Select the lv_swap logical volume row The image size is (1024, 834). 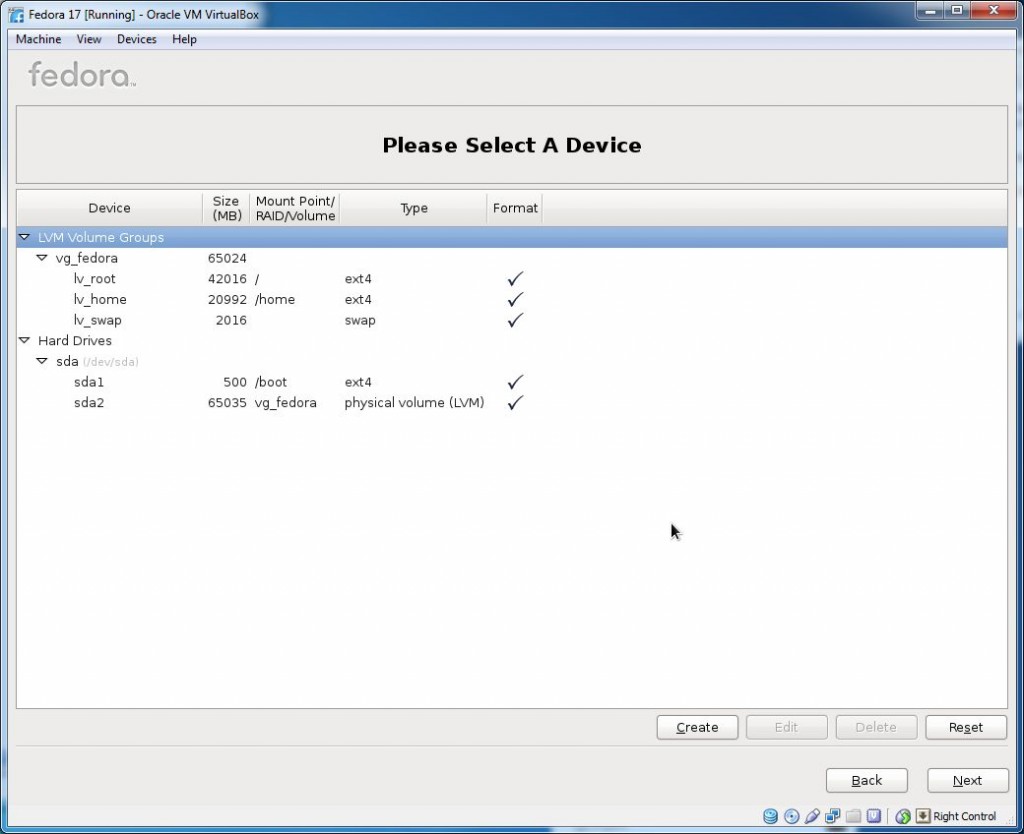tap(511, 320)
